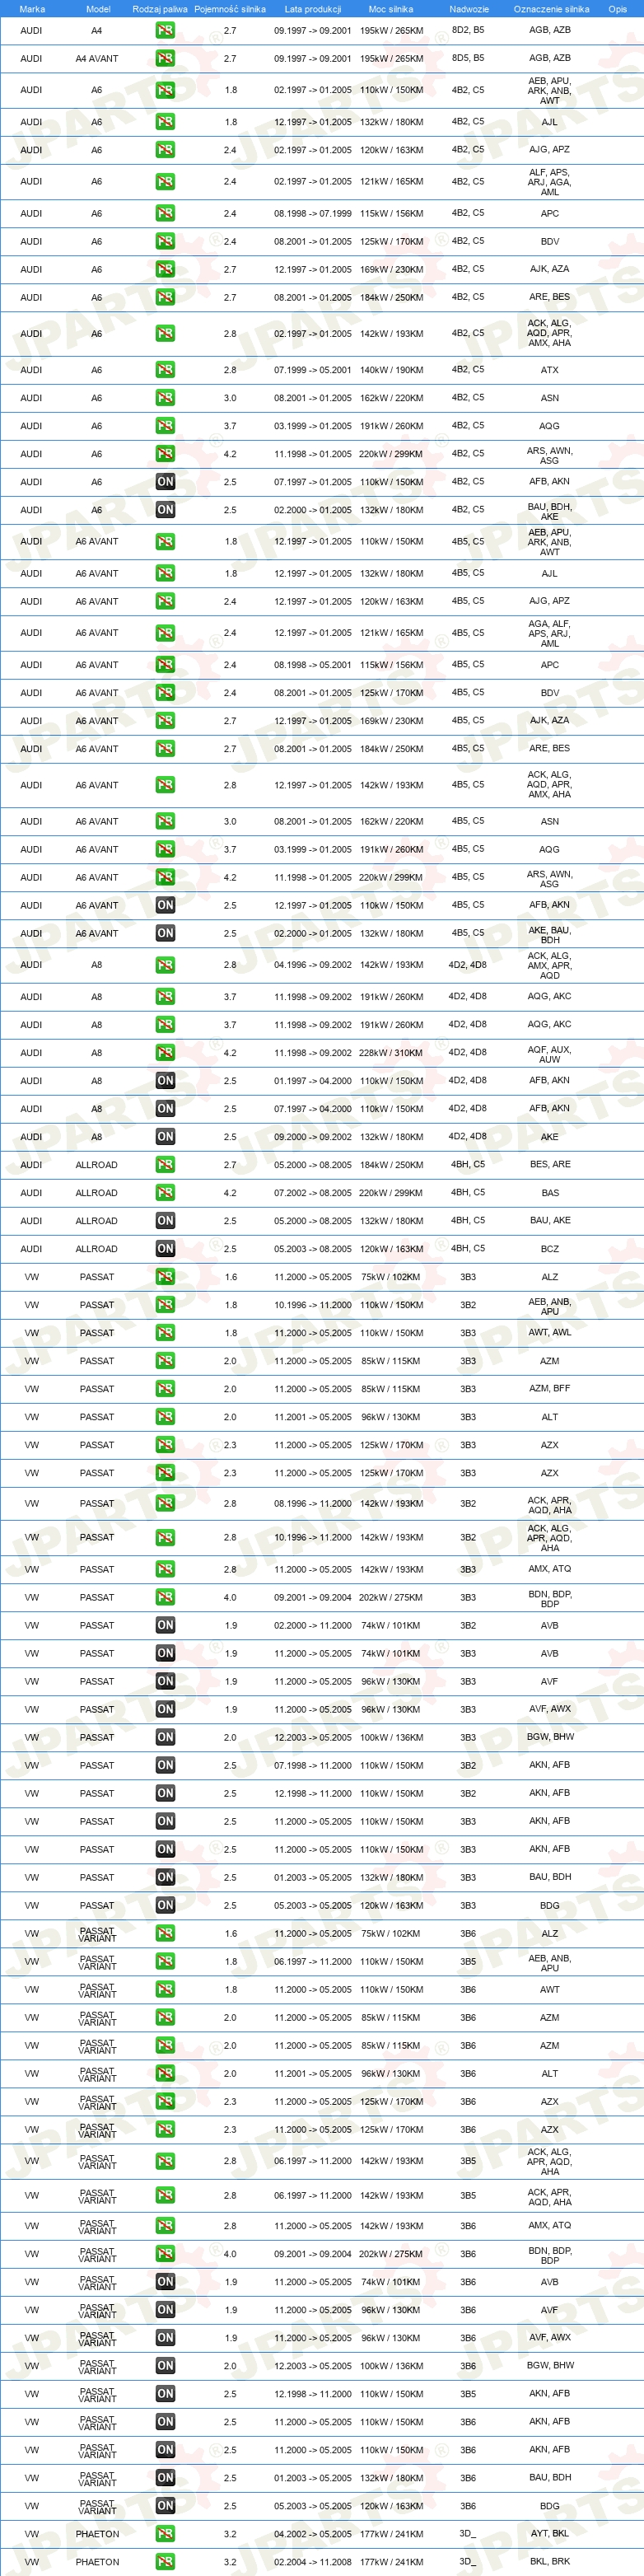Image resolution: width=644 pixels, height=2576 pixels.
Task: Click the body code cell '8D2, B5'
Action: coord(468,30)
